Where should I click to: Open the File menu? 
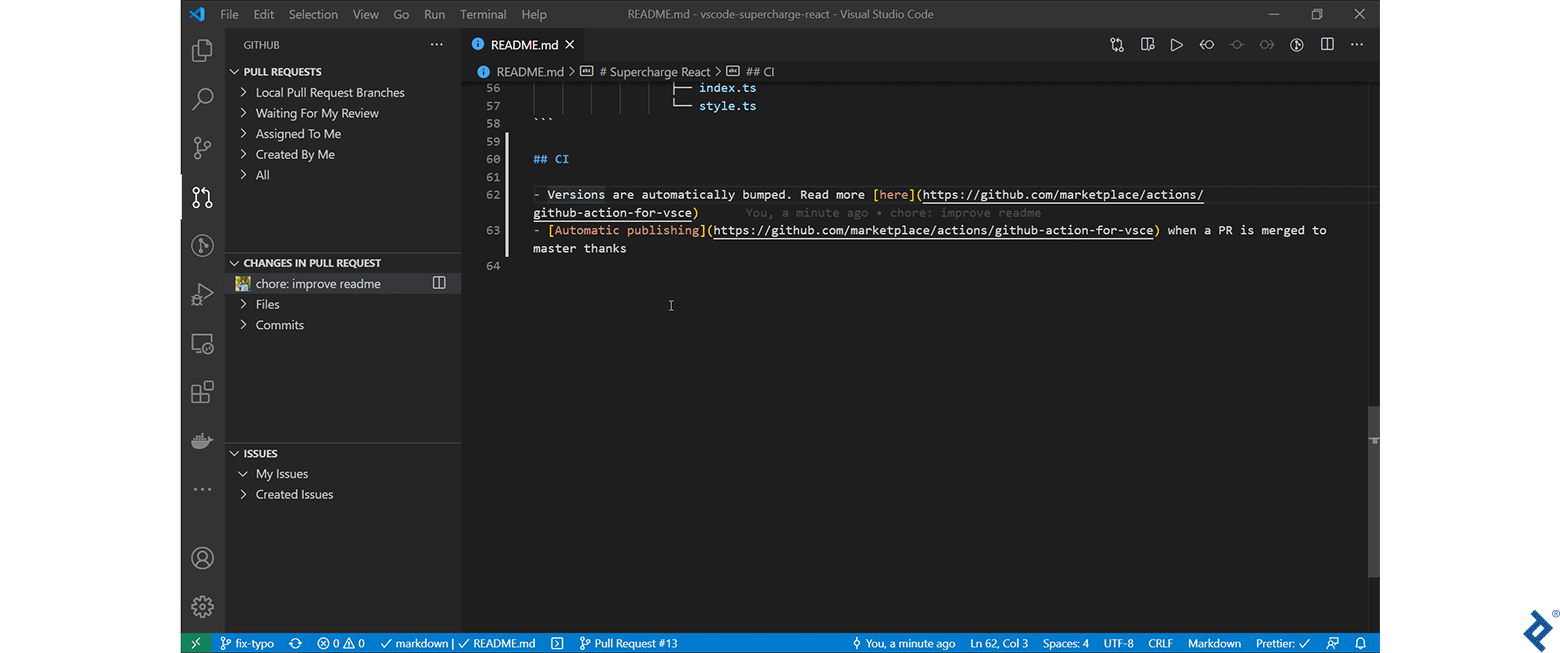pos(229,14)
